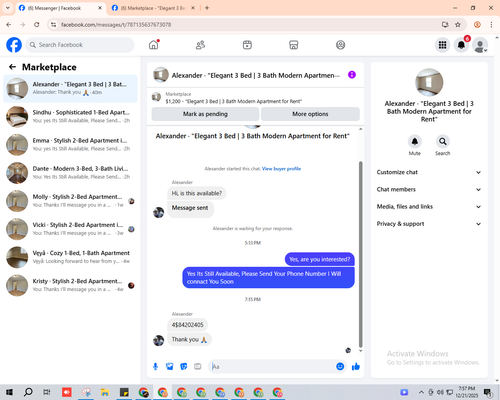Viewport: 500px width, 400px height.
Task: Click the 'Hi, is this available?' message
Action: [x=197, y=193]
